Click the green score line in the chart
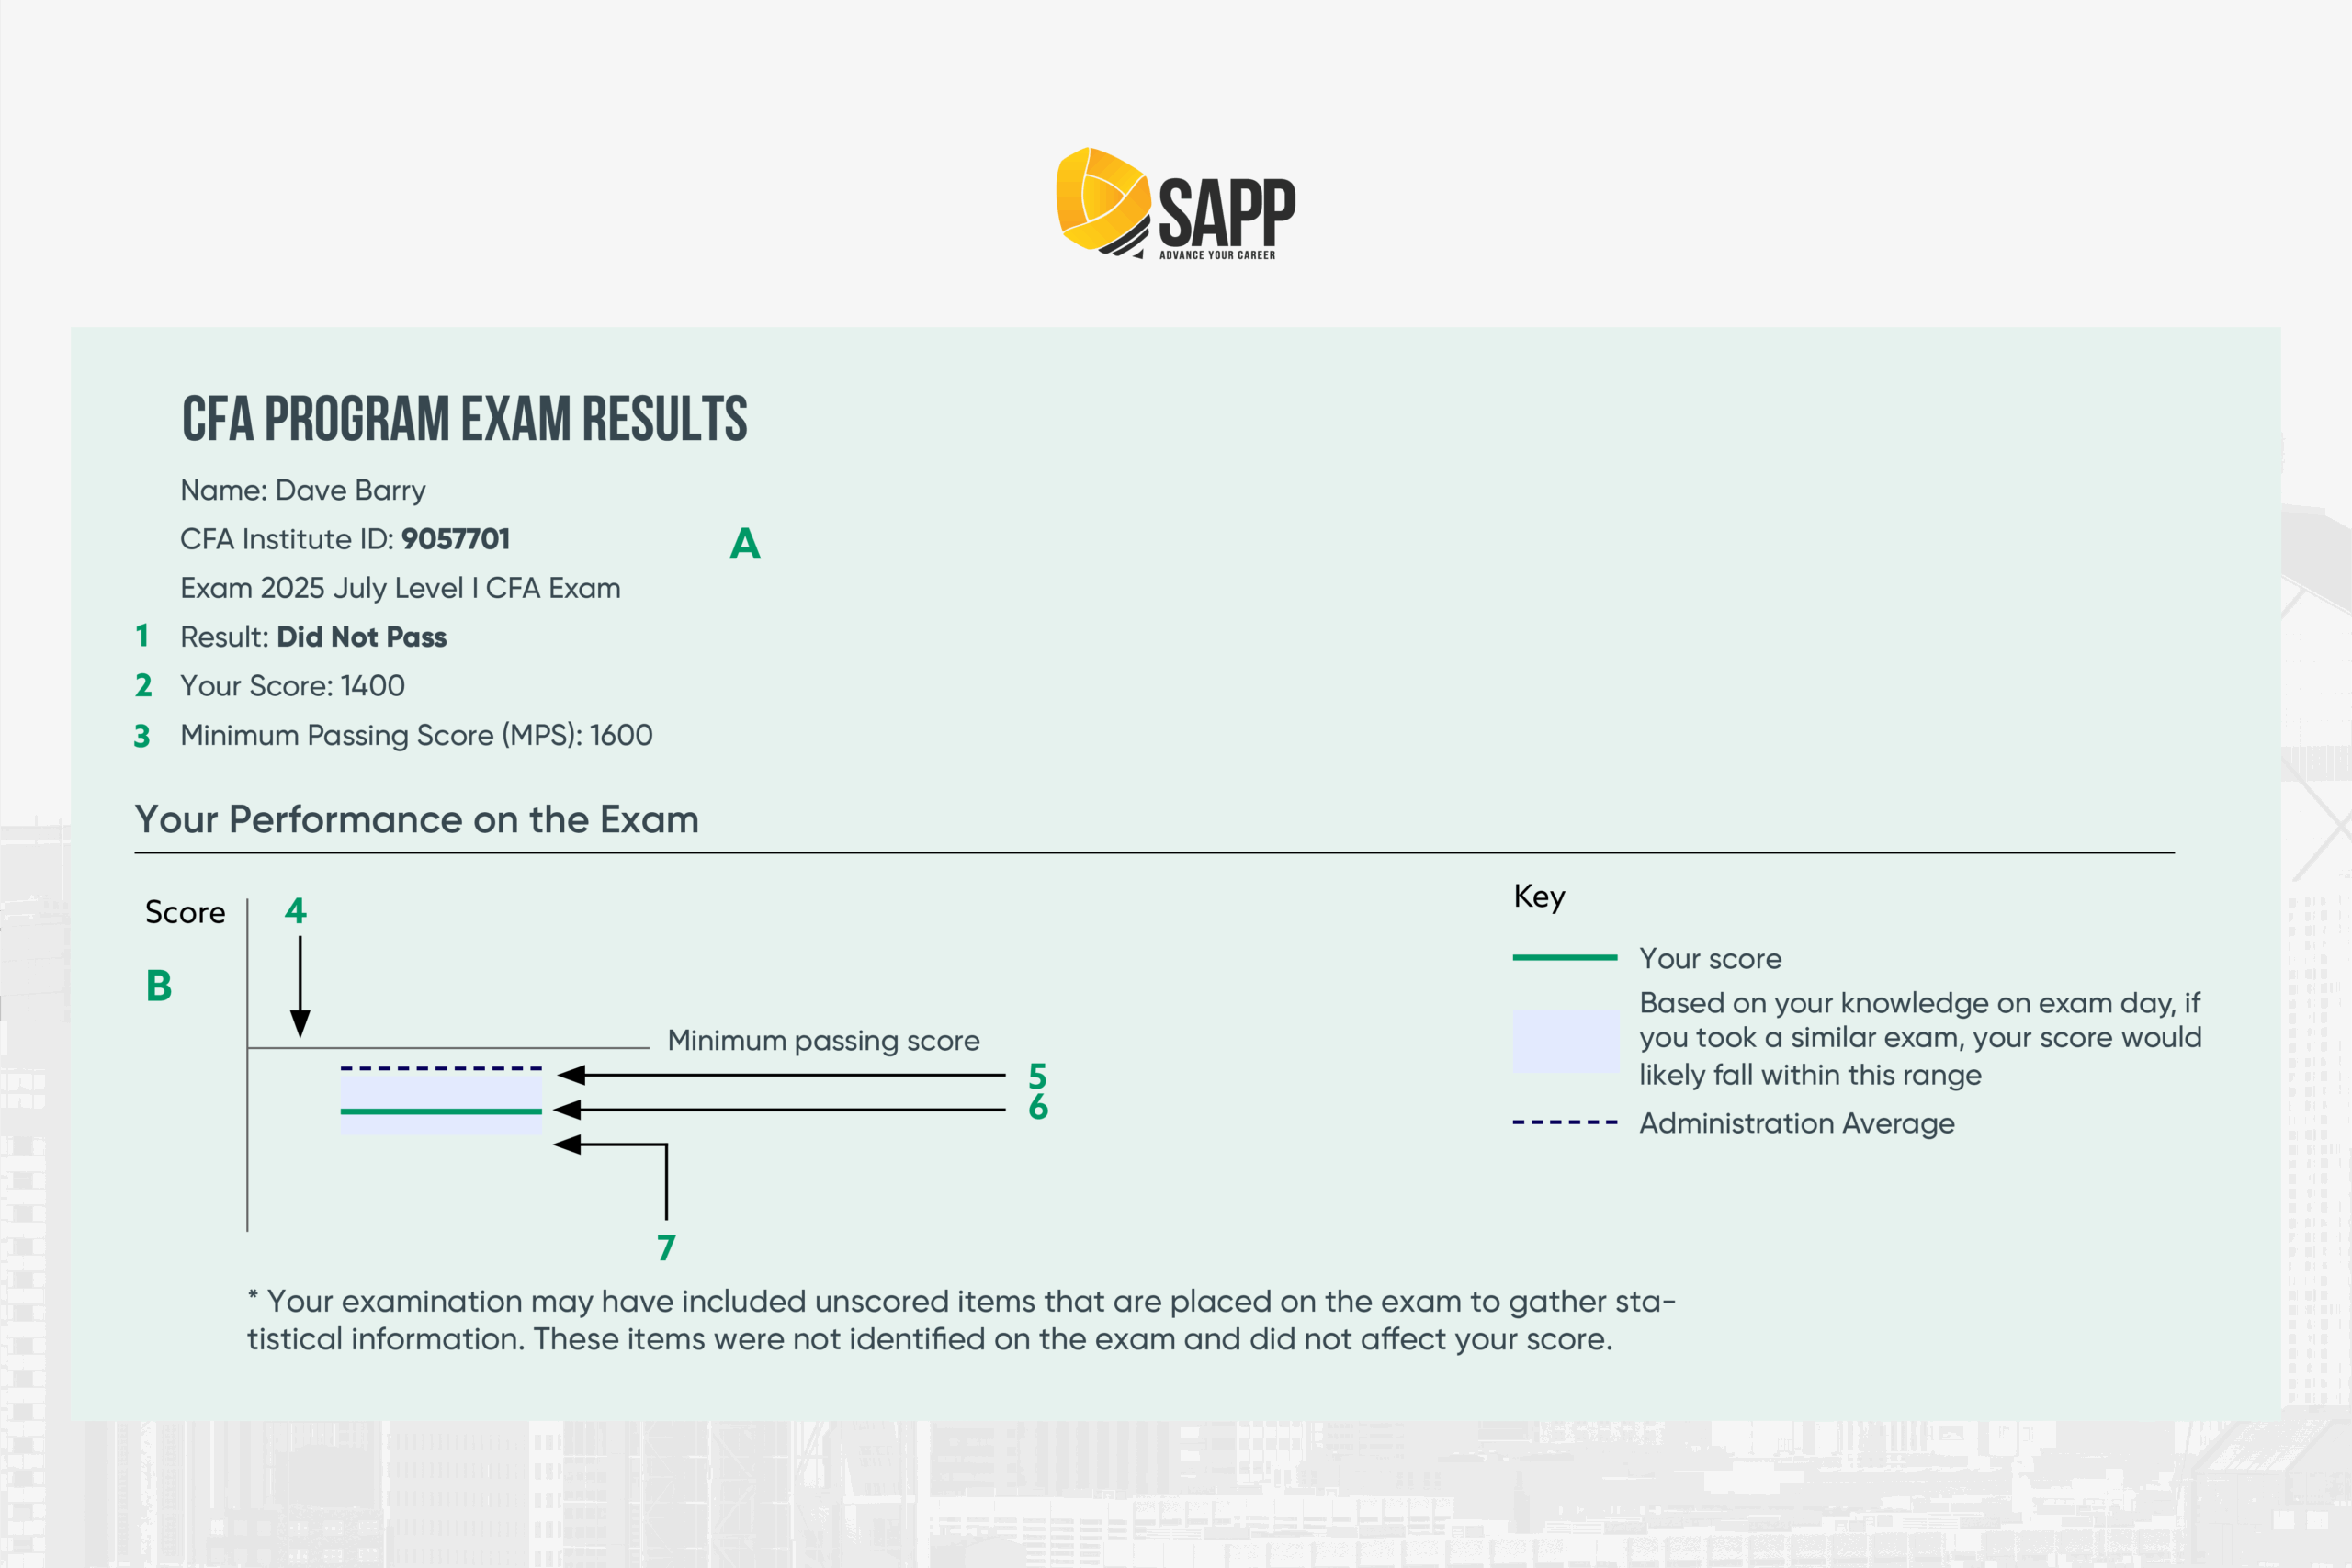Image resolution: width=2352 pixels, height=1568 pixels. 441,1111
